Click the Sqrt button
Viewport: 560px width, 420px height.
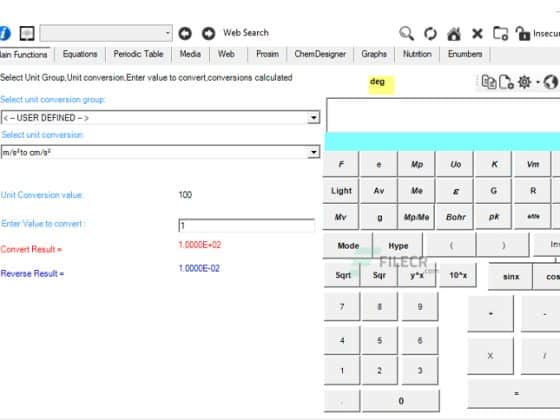tap(343, 275)
